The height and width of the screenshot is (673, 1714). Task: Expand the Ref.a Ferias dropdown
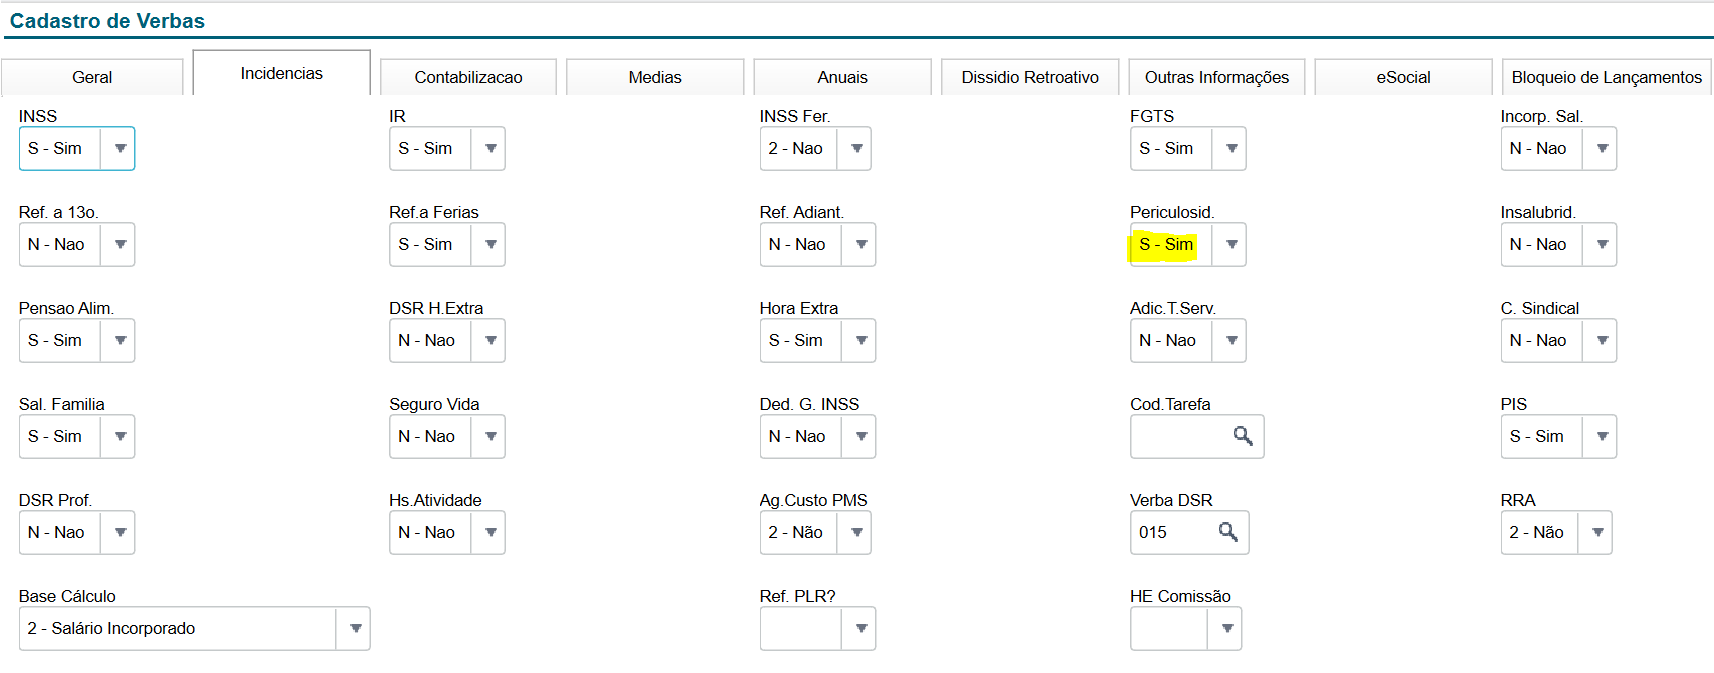(490, 244)
